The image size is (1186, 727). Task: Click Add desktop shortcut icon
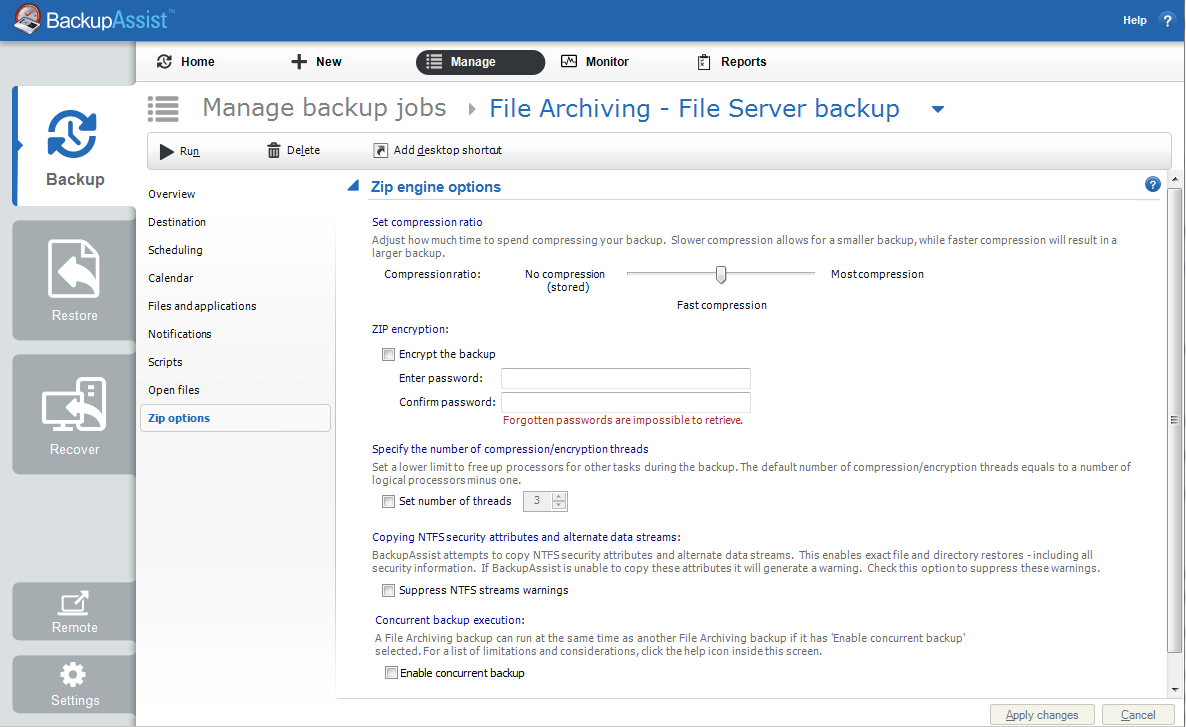coord(380,151)
